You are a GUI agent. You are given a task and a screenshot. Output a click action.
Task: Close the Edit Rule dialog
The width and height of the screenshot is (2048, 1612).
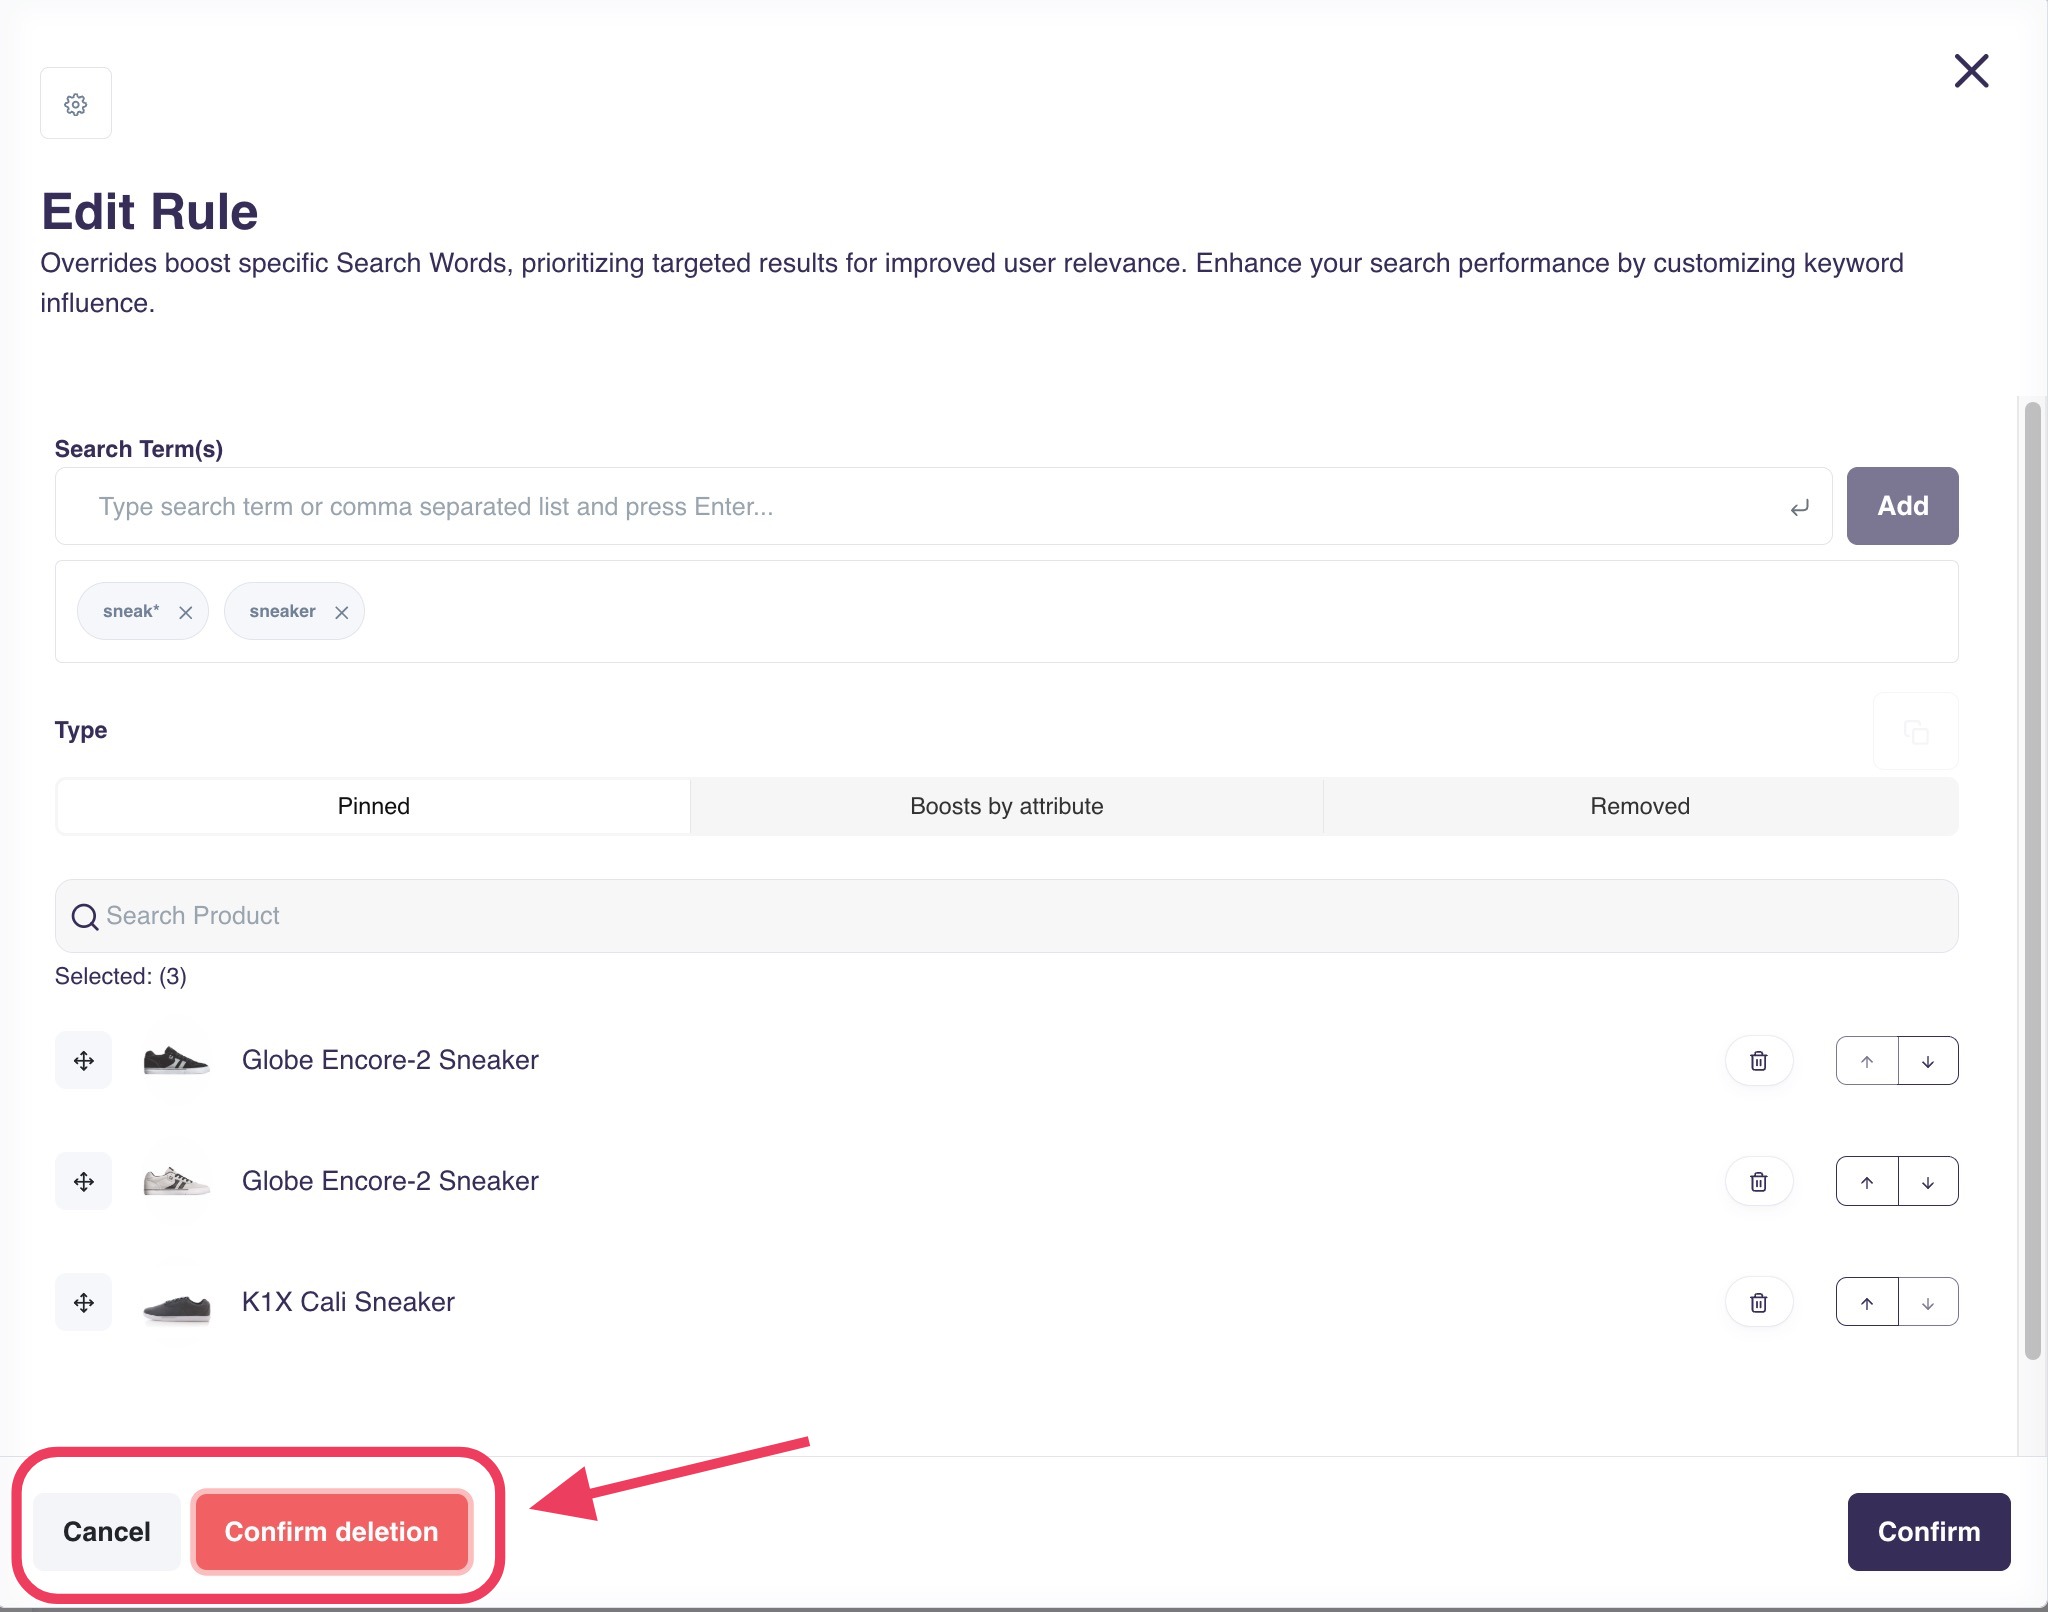(1971, 71)
